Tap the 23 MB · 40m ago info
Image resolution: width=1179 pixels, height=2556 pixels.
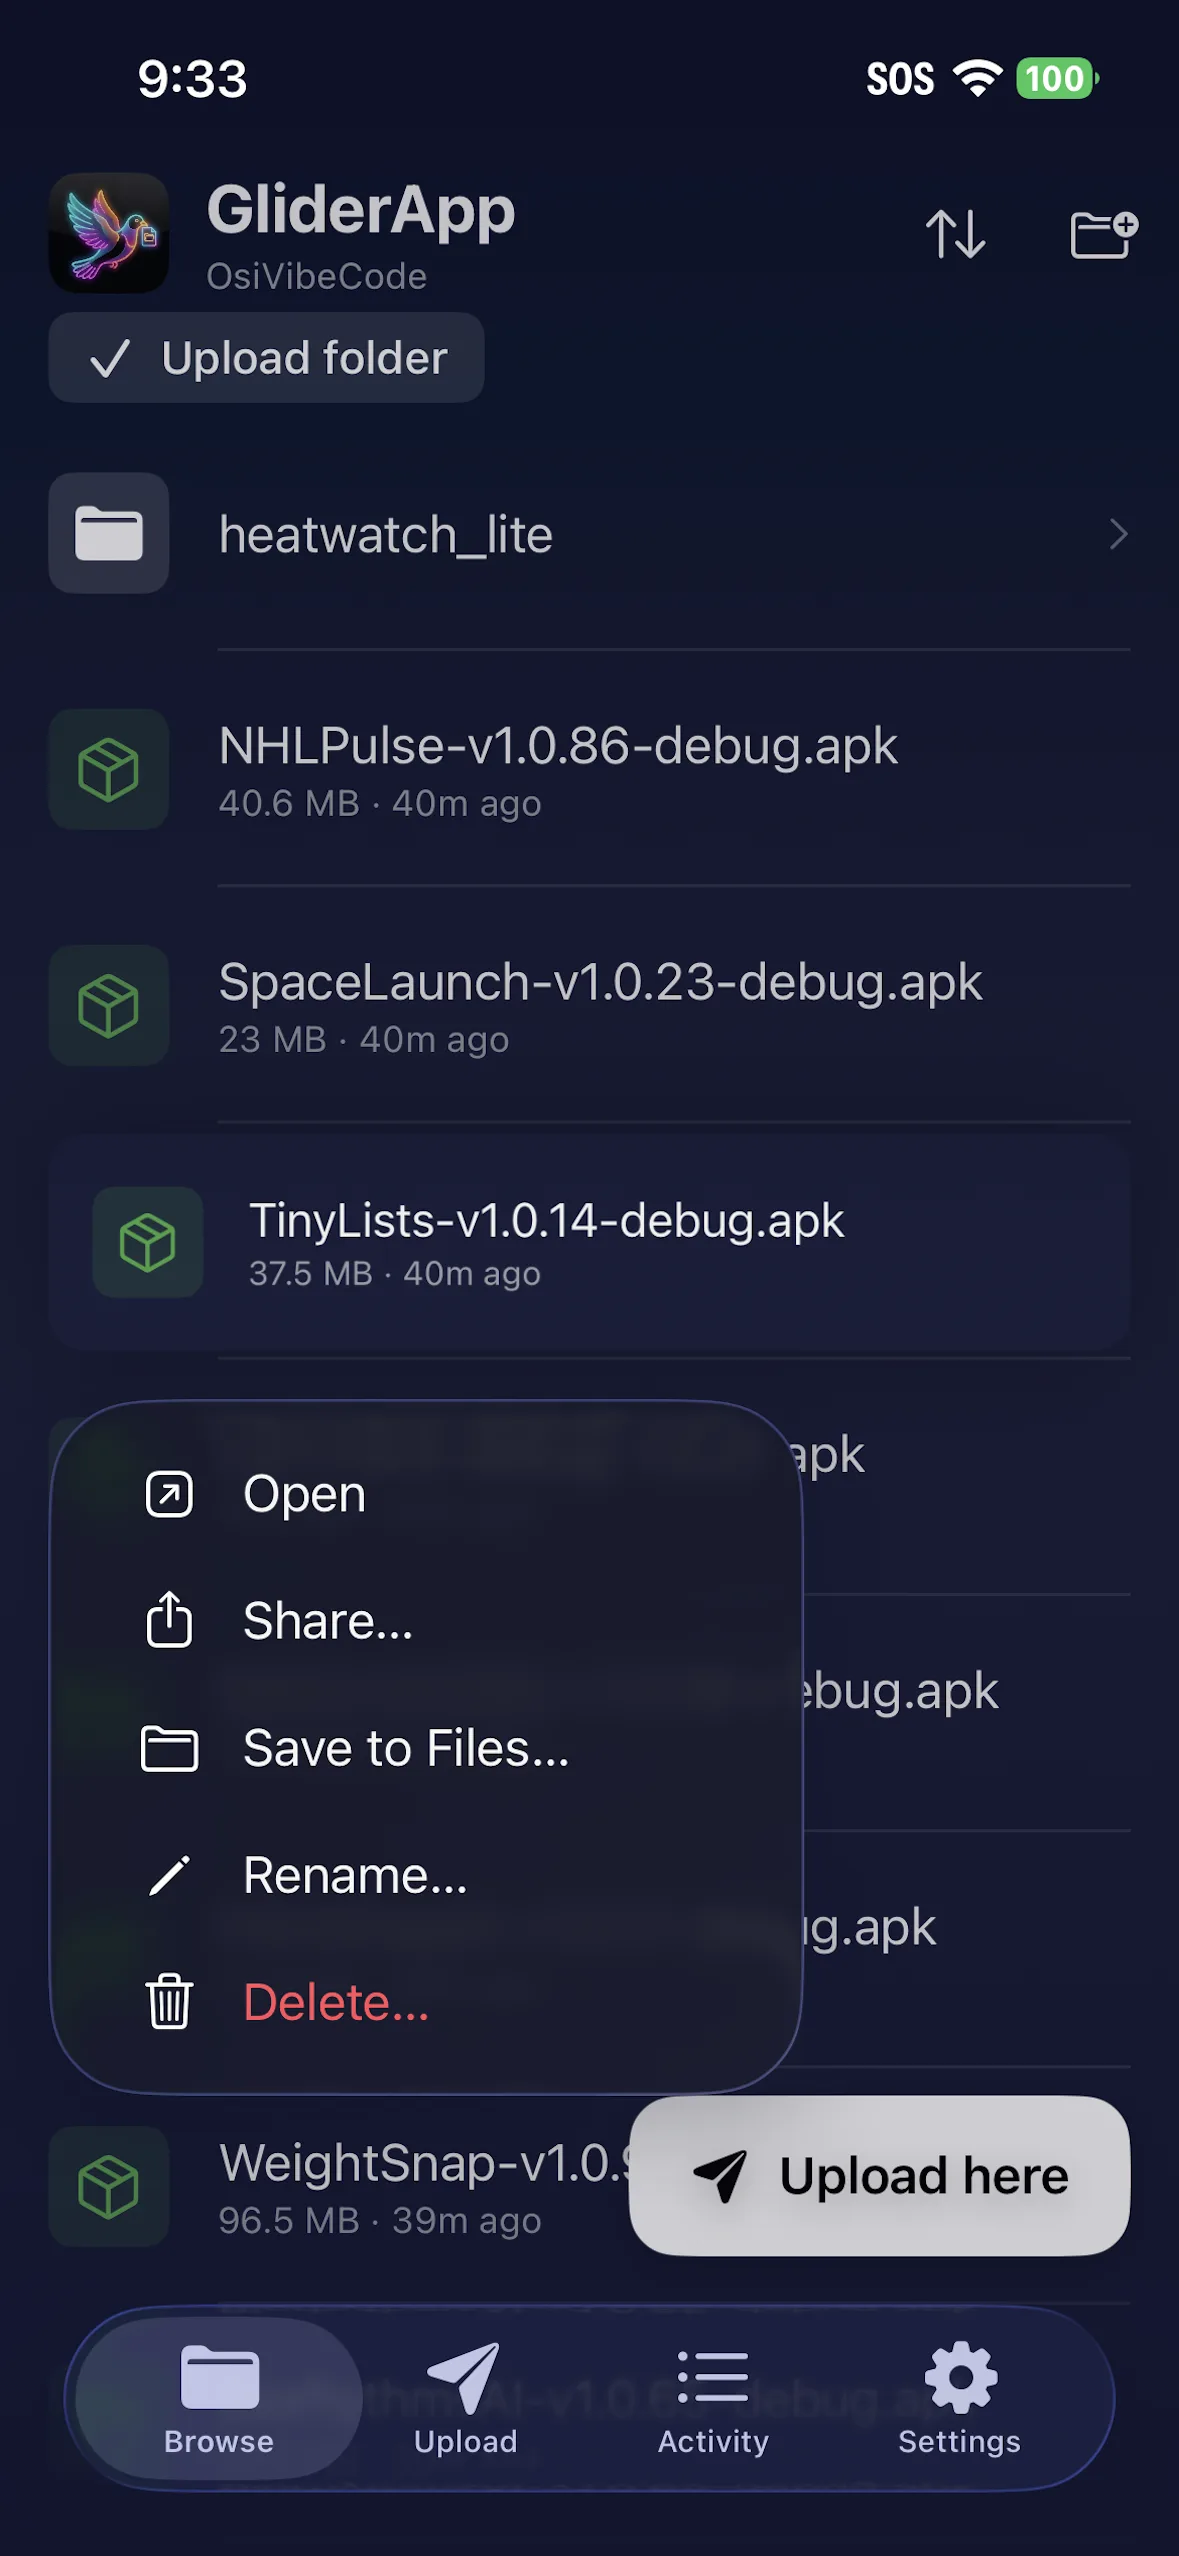tap(364, 1039)
